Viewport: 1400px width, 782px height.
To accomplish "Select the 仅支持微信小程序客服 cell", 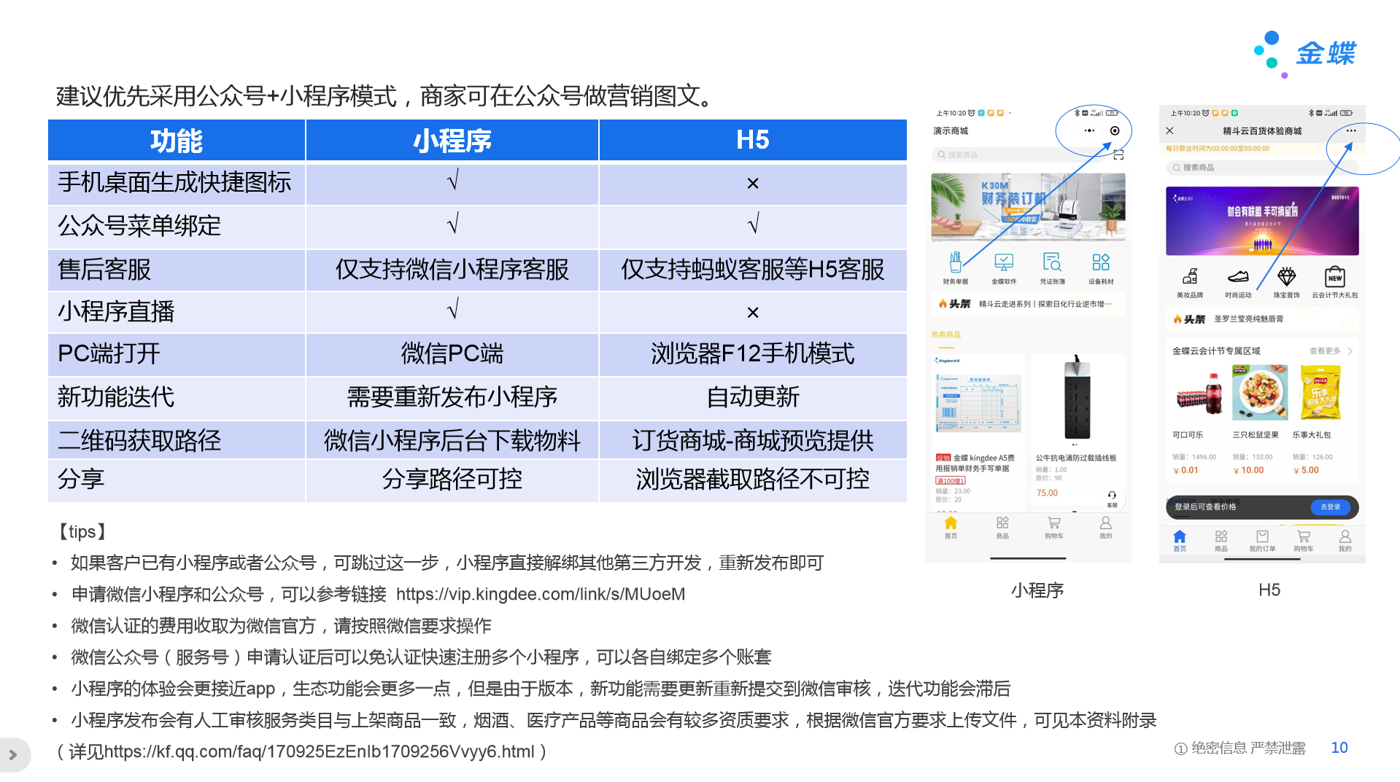I will [x=452, y=269].
